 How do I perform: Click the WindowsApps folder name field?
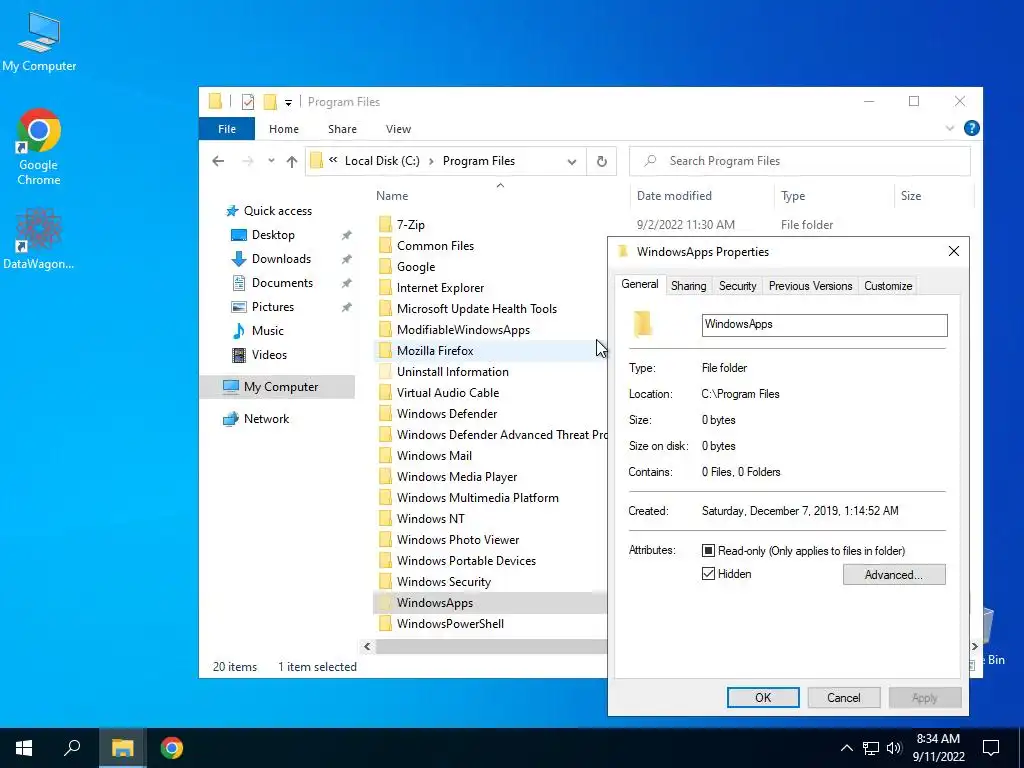click(x=824, y=325)
